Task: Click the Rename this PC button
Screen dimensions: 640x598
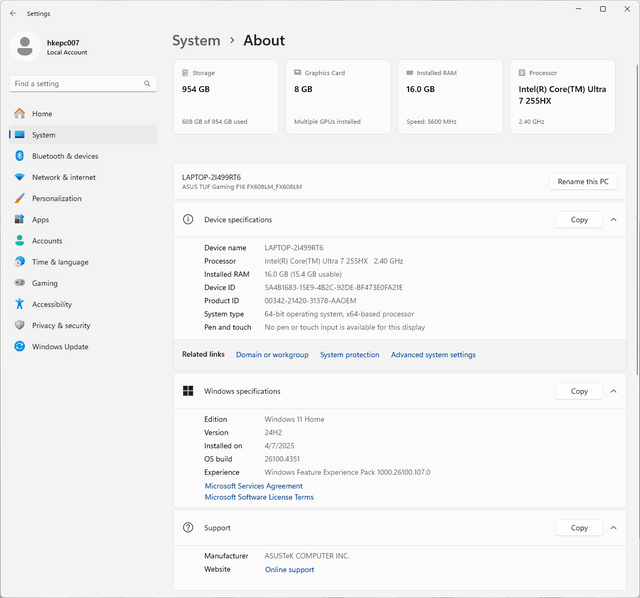Action: click(583, 182)
